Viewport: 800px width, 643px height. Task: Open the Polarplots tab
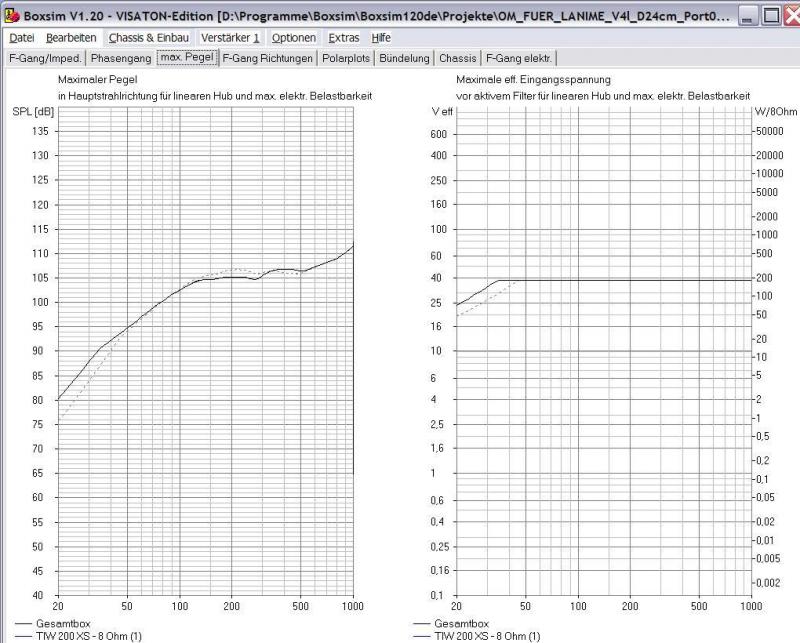tap(346, 58)
